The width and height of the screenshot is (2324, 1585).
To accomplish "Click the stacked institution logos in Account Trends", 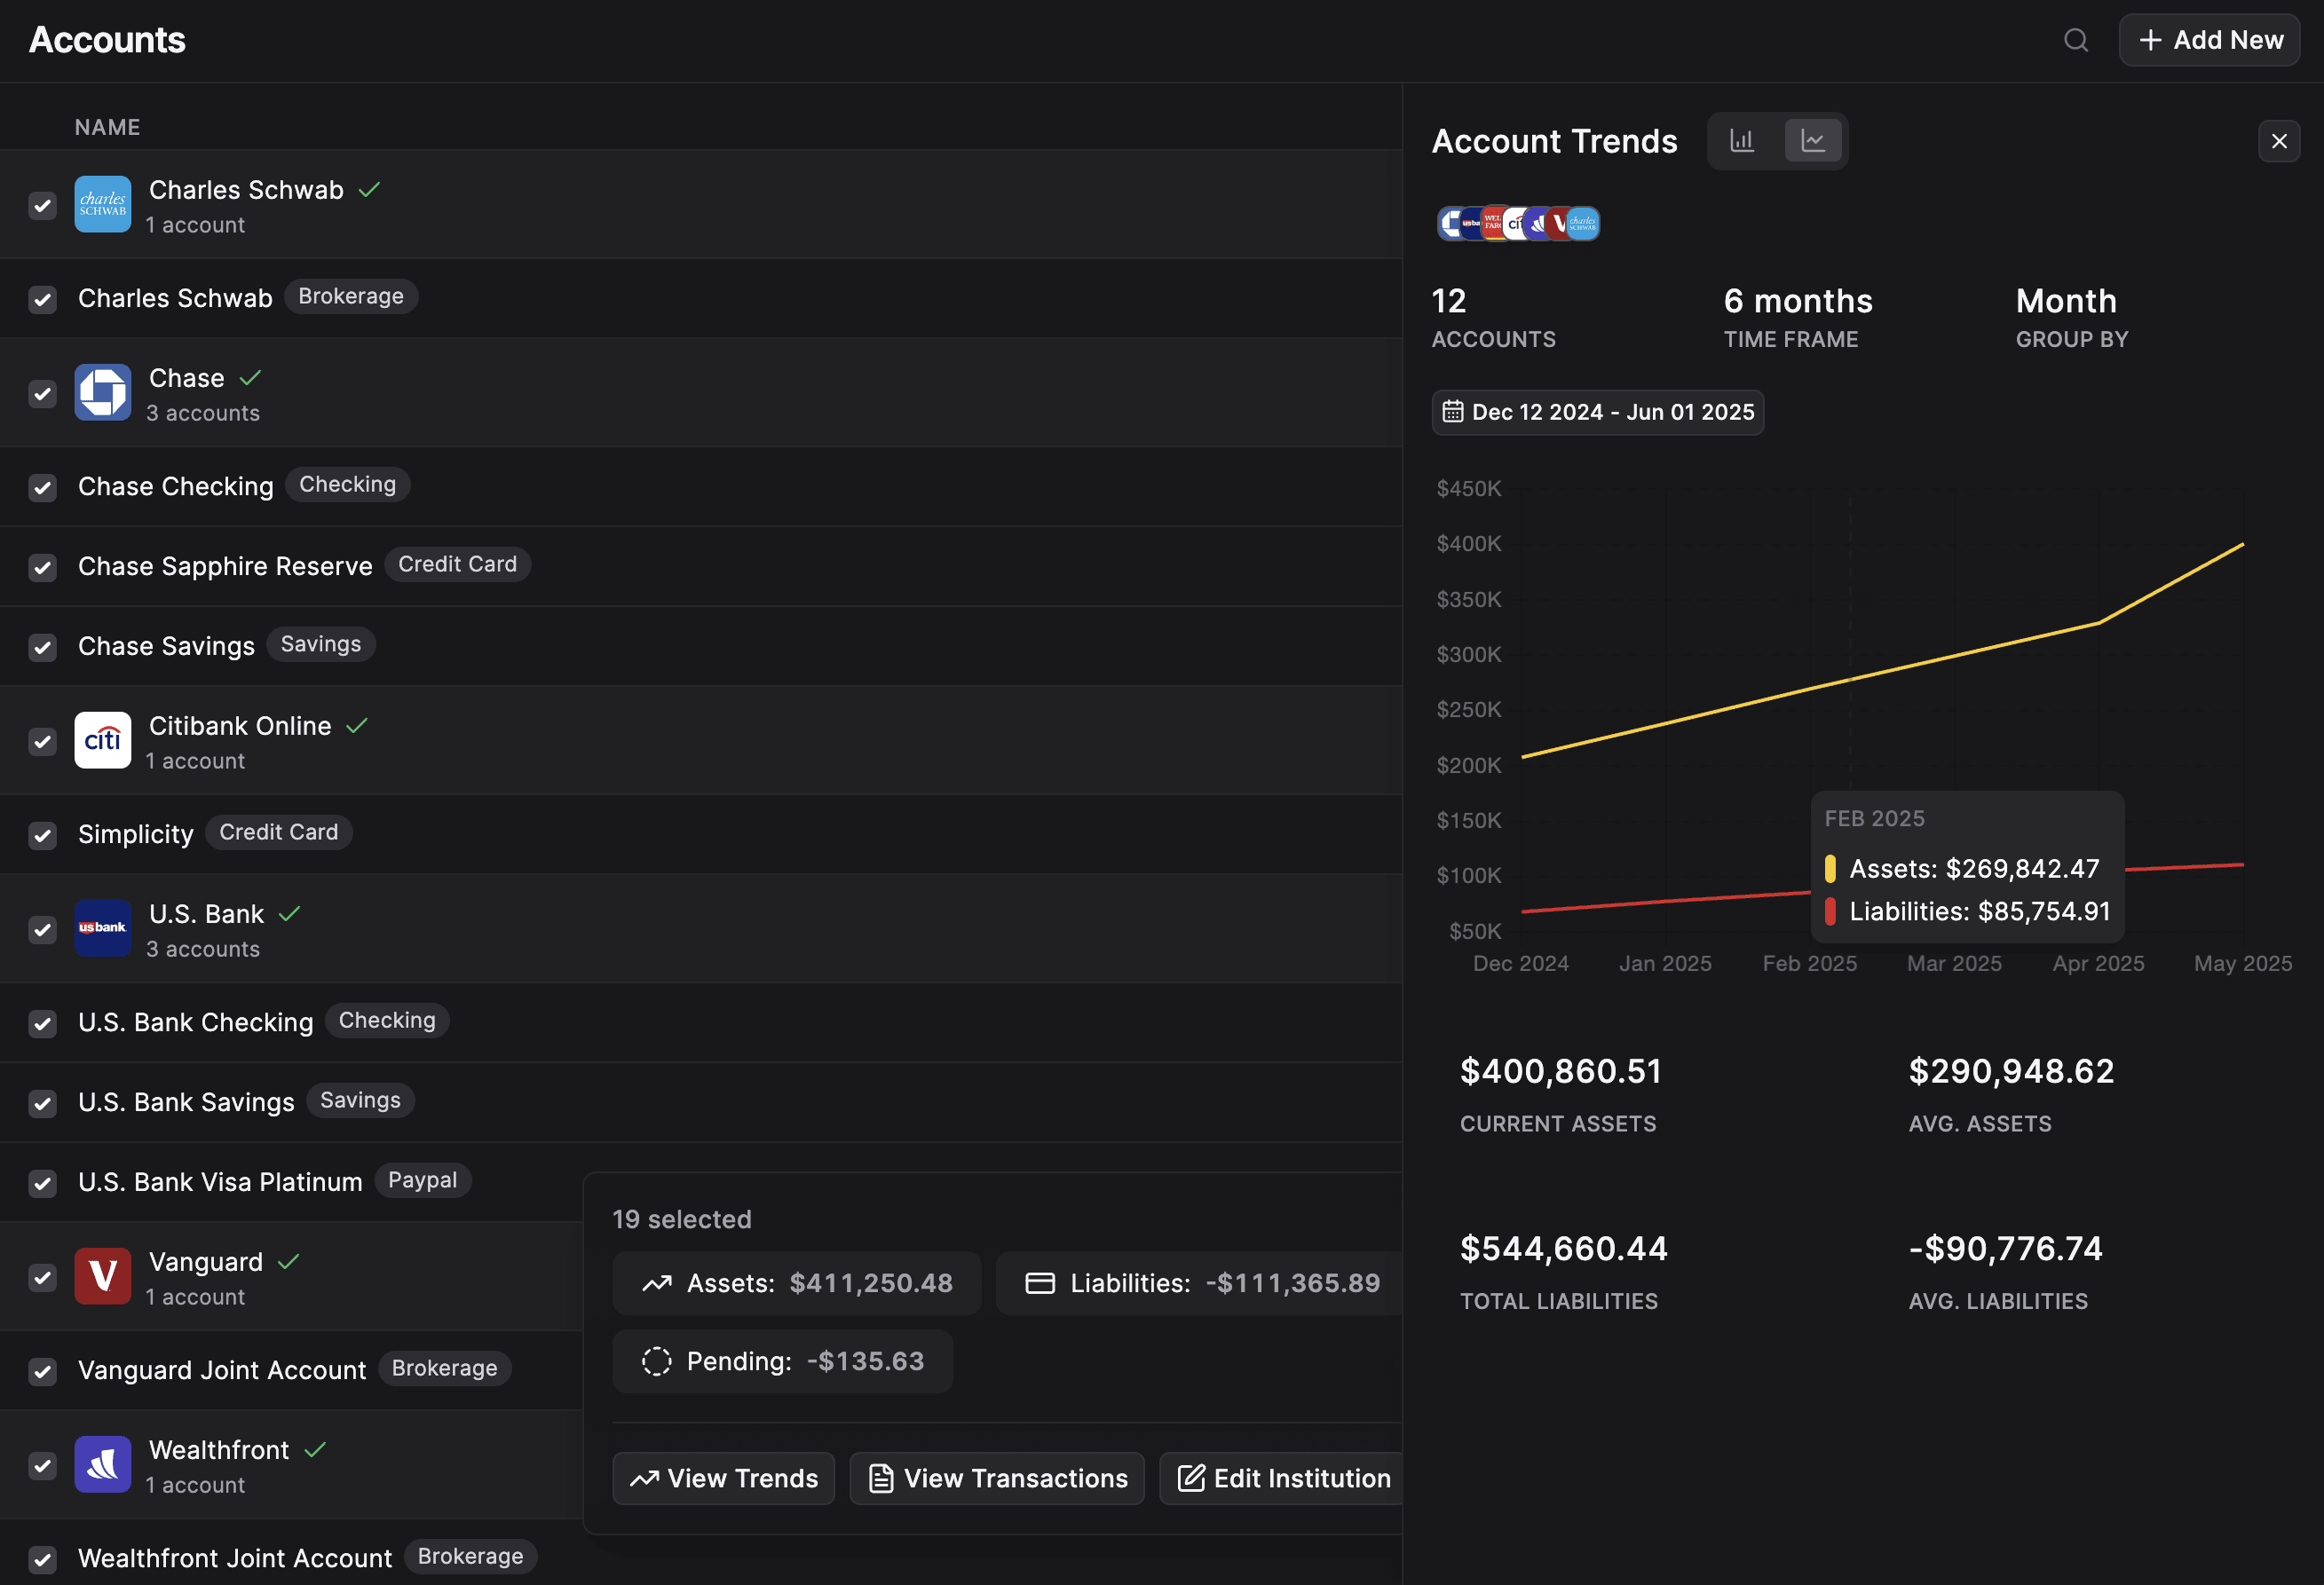I will pyautogui.click(x=1517, y=223).
